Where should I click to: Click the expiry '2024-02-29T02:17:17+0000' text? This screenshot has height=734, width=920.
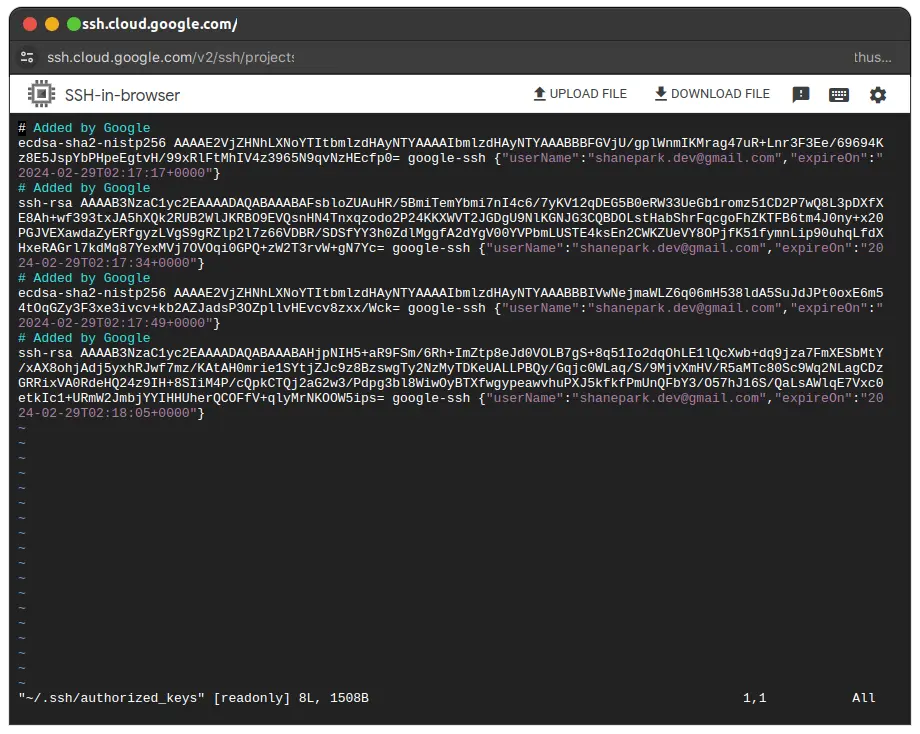(x=111, y=173)
